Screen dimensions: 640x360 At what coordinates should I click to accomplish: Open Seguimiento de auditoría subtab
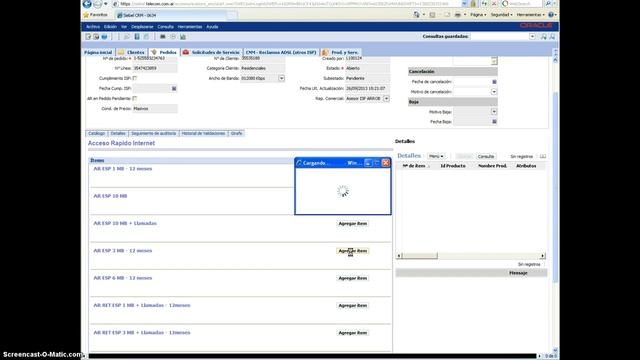pos(153,133)
